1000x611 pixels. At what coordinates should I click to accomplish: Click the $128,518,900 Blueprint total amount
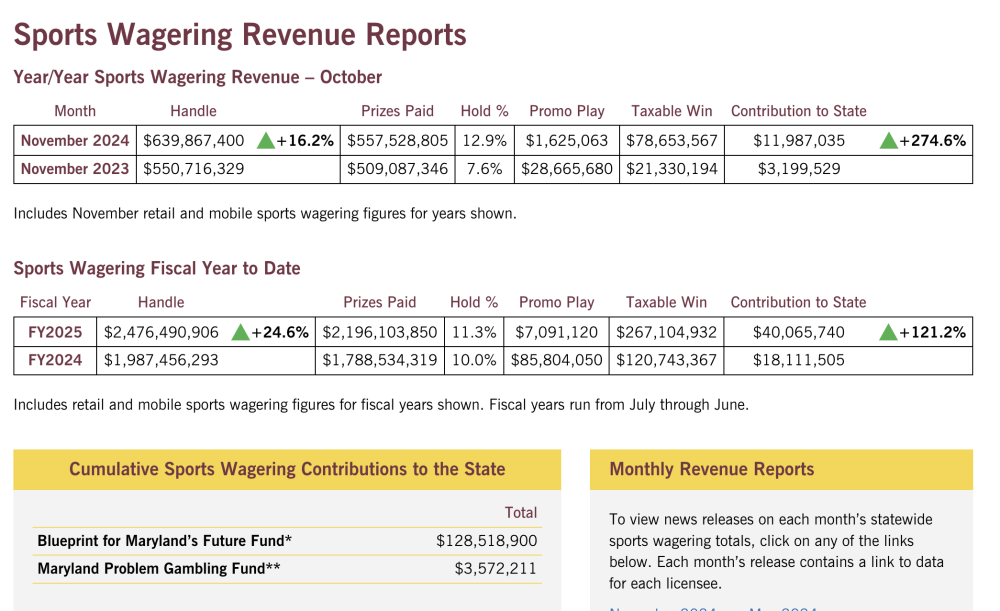pyautogui.click(x=487, y=541)
